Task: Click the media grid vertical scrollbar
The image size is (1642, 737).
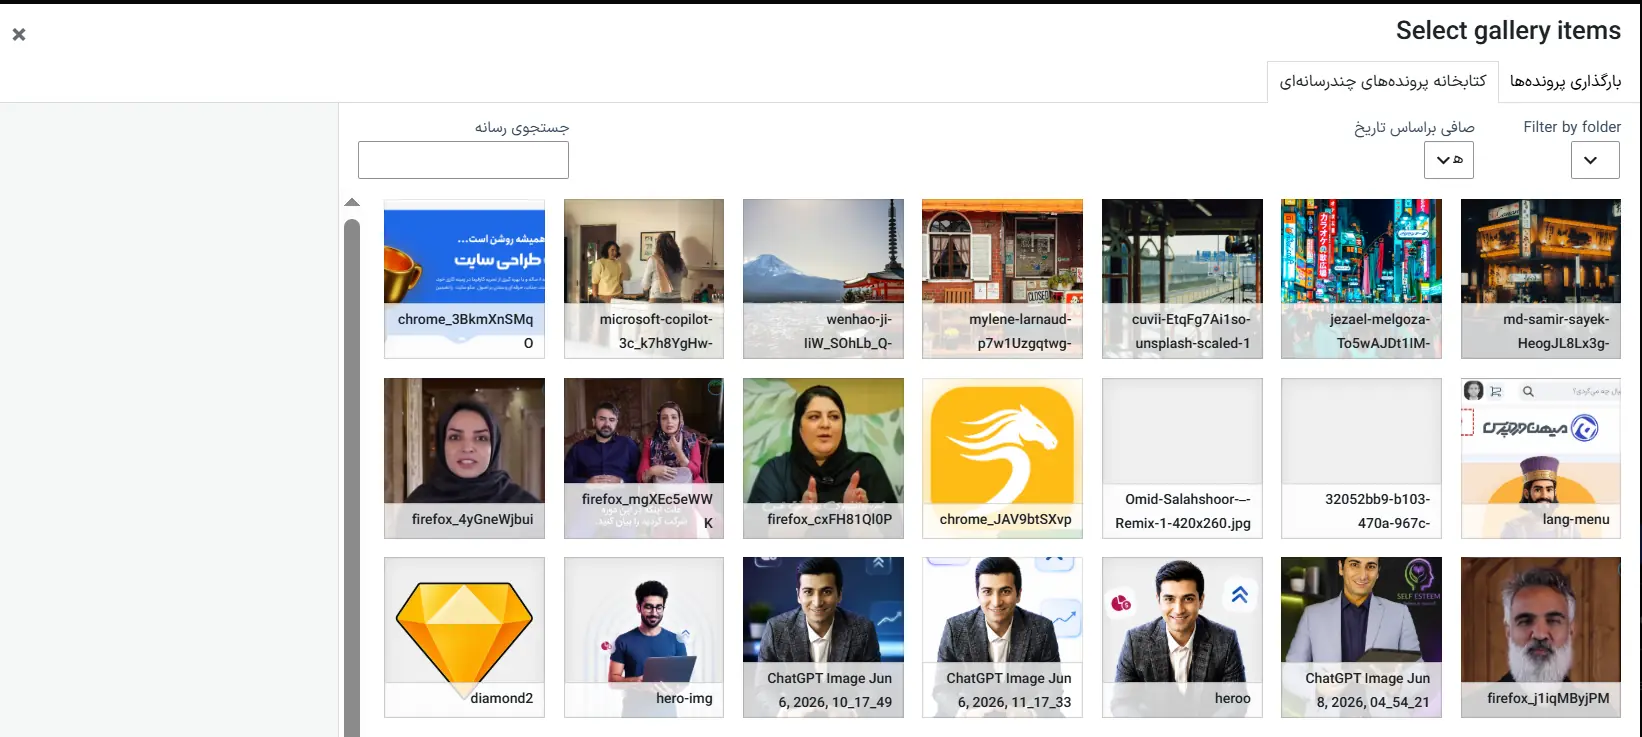Action: point(352,478)
